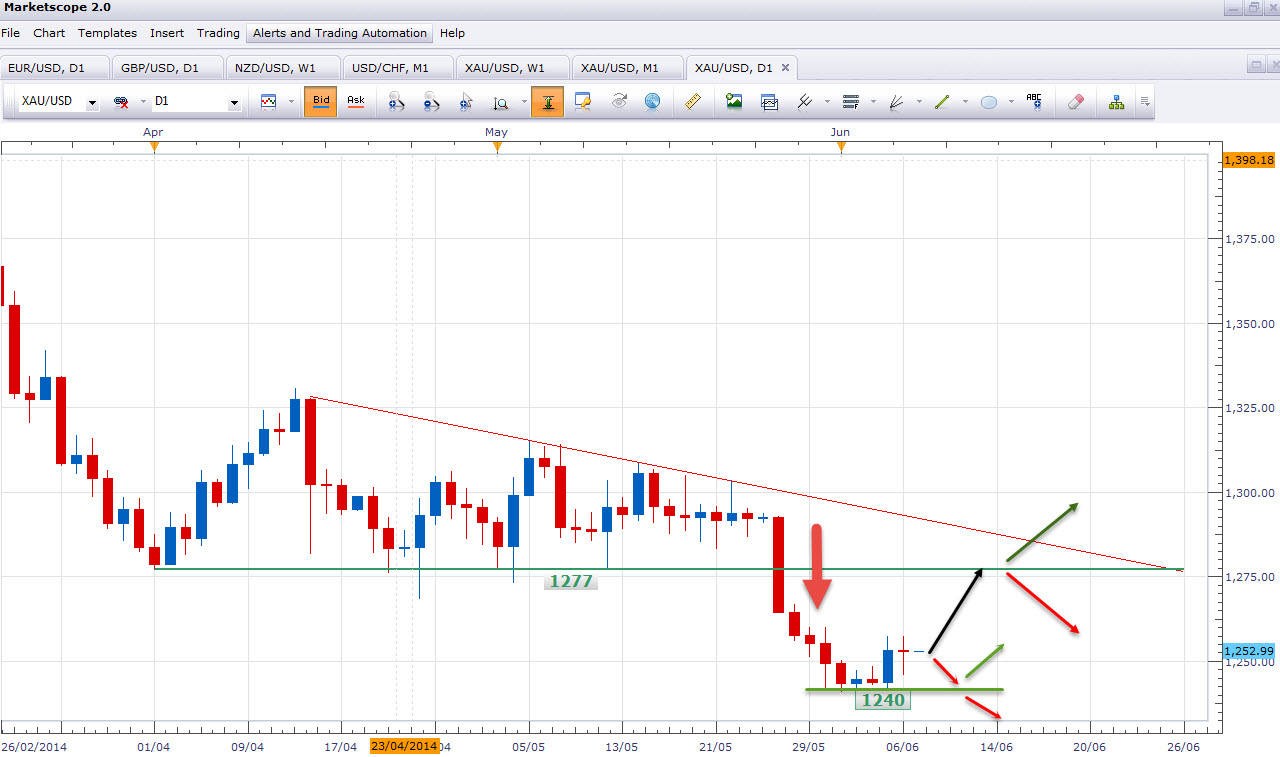Click the 1240 support level label

[x=883, y=700]
